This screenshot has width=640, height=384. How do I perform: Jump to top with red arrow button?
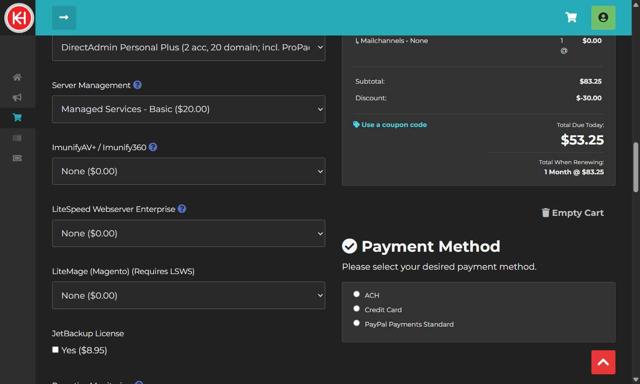coord(603,362)
